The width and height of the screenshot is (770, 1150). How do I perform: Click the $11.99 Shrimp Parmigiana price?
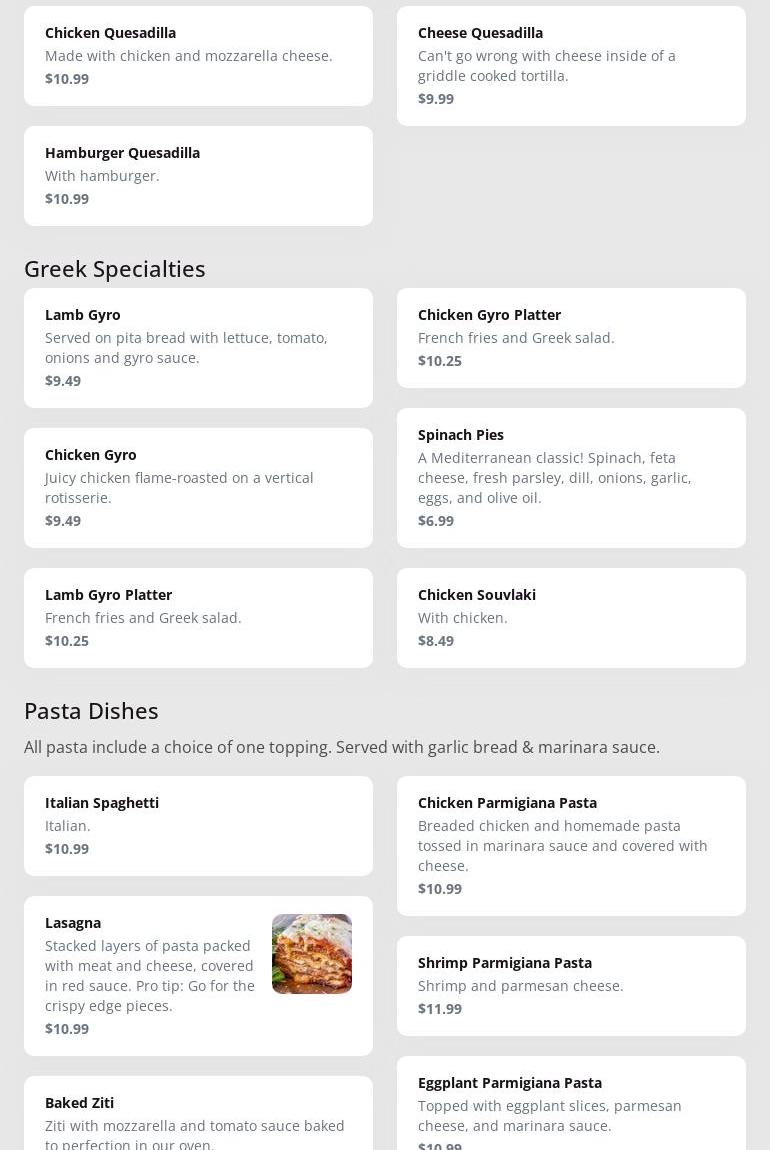(440, 1009)
